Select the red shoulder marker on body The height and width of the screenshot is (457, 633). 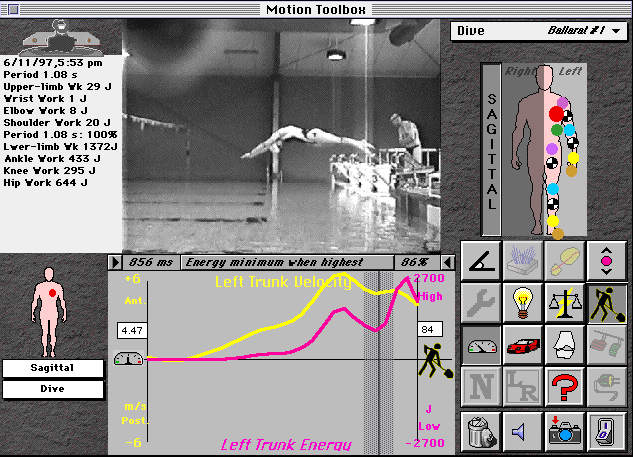[x=555, y=114]
